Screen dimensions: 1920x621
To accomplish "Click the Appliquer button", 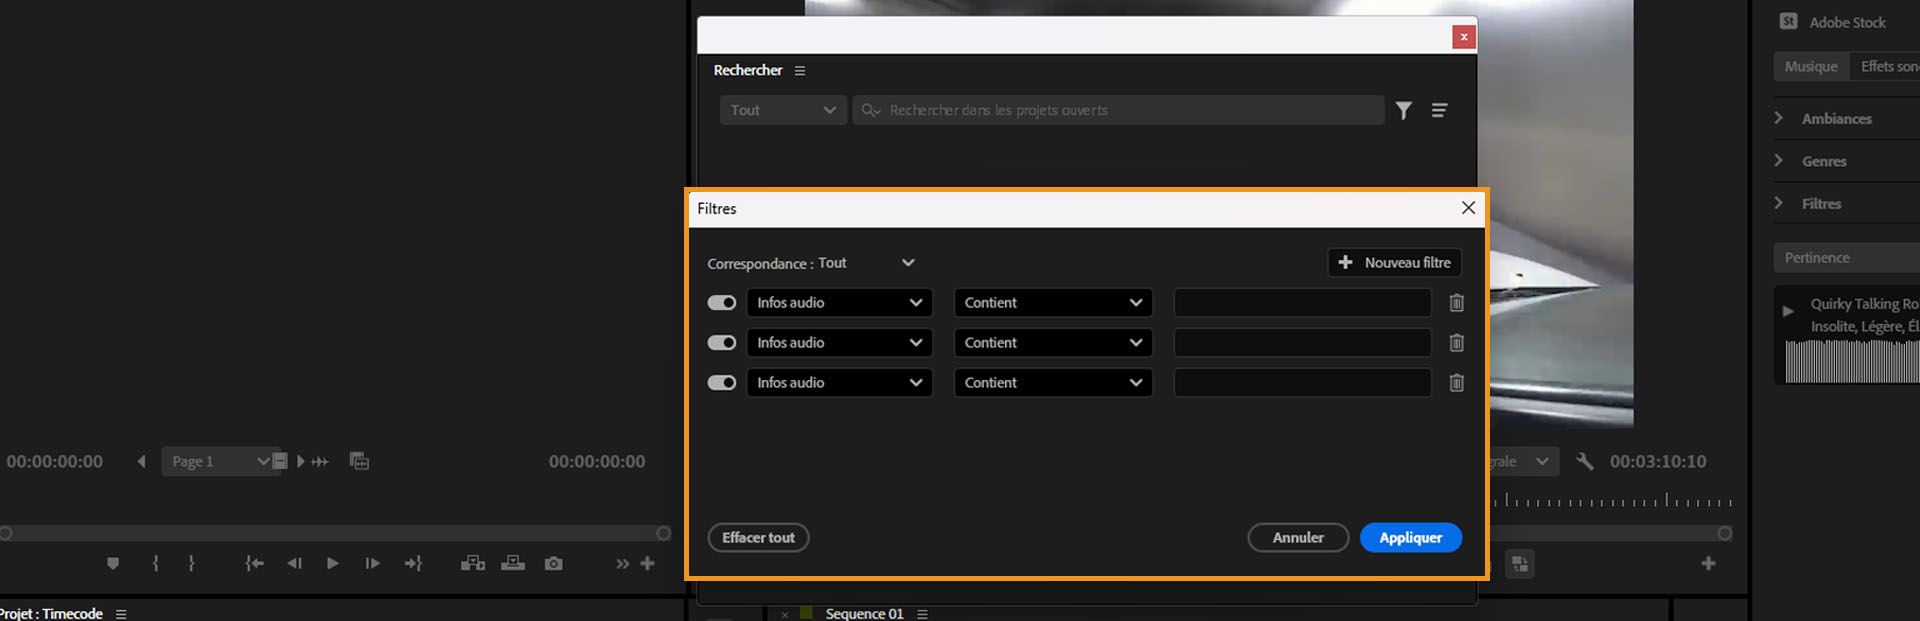I will 1410,538.
